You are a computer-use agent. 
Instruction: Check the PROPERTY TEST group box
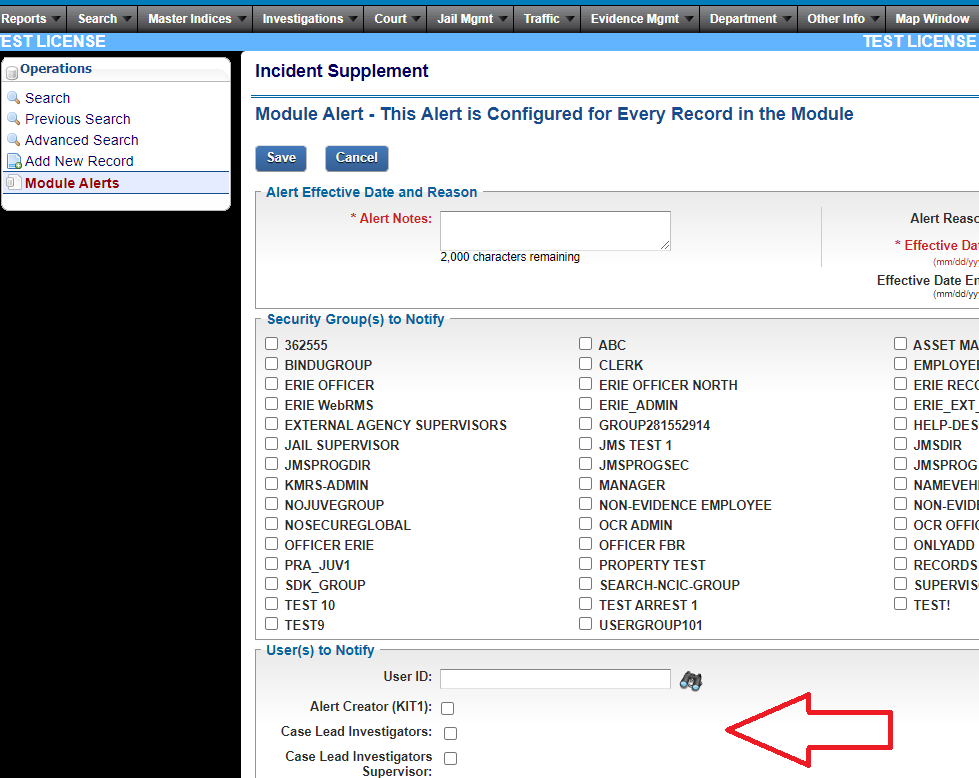585,565
